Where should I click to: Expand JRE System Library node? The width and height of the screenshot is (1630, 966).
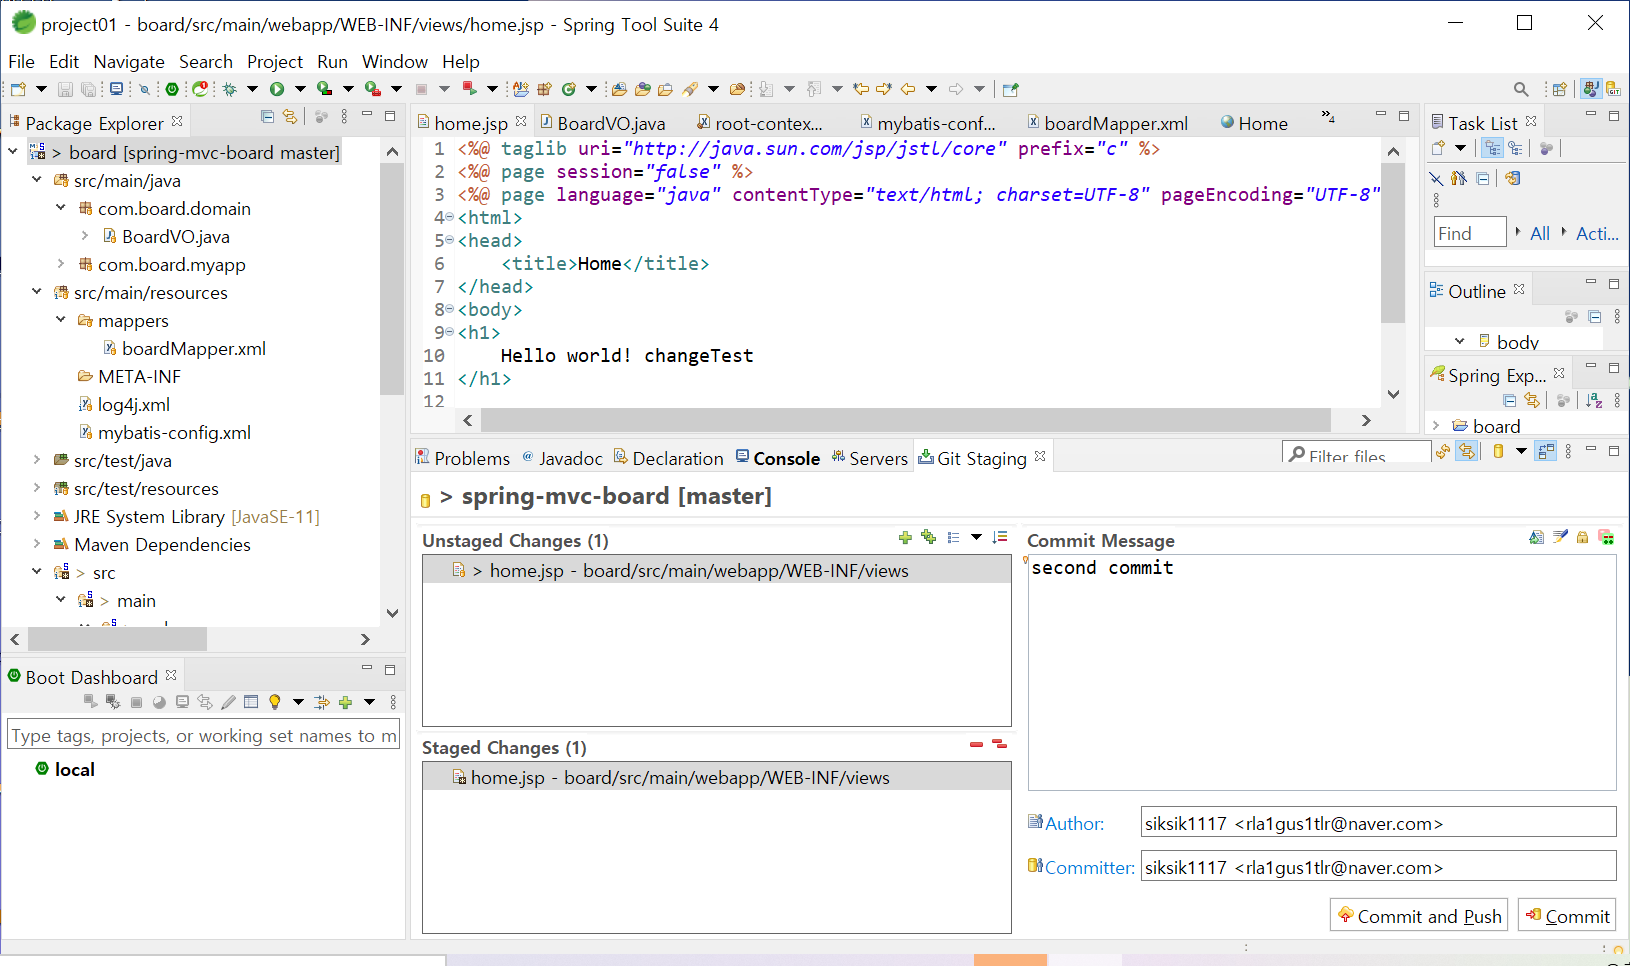pyautogui.click(x=37, y=516)
